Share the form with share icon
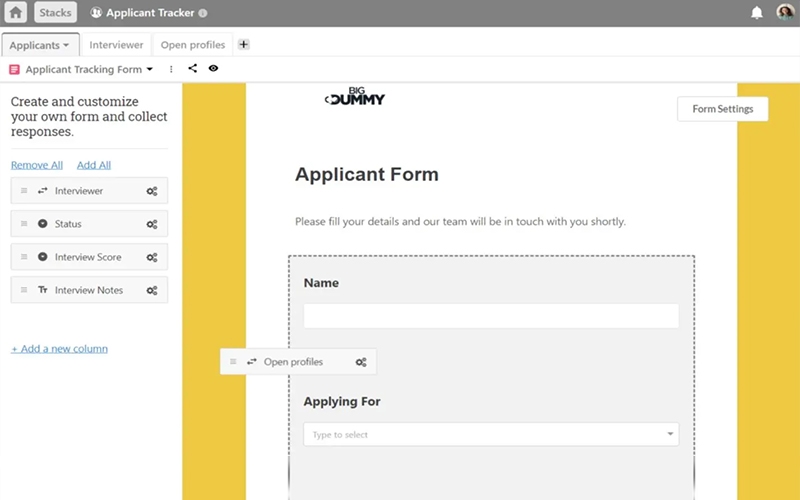This screenshot has width=800, height=500. click(192, 68)
